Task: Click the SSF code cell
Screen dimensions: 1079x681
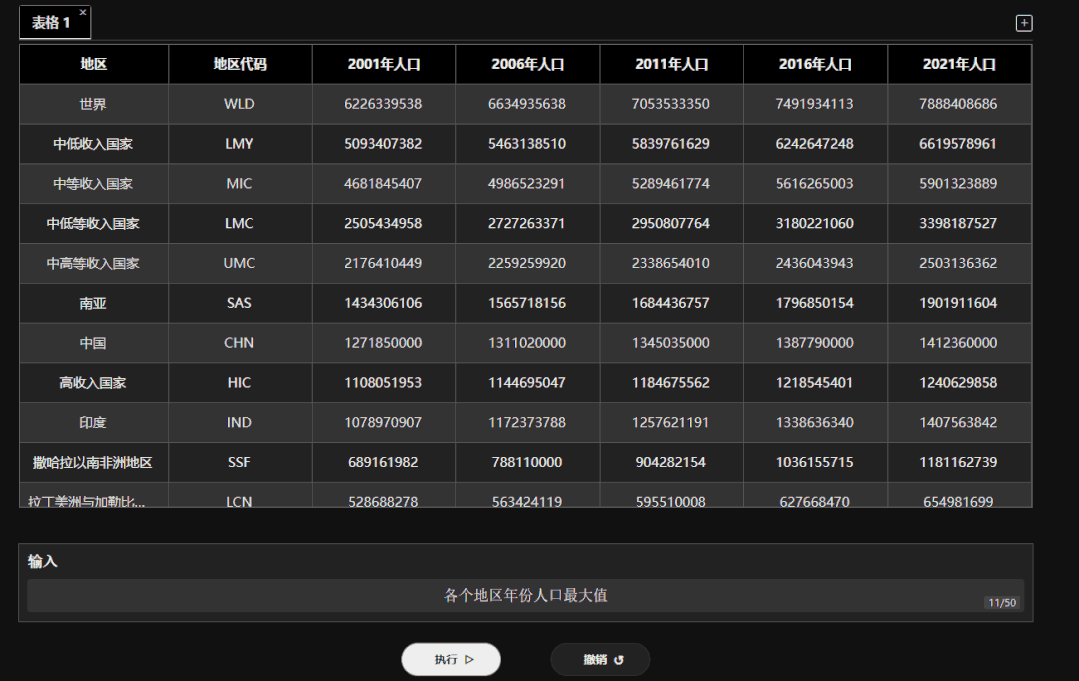Action: tap(239, 463)
